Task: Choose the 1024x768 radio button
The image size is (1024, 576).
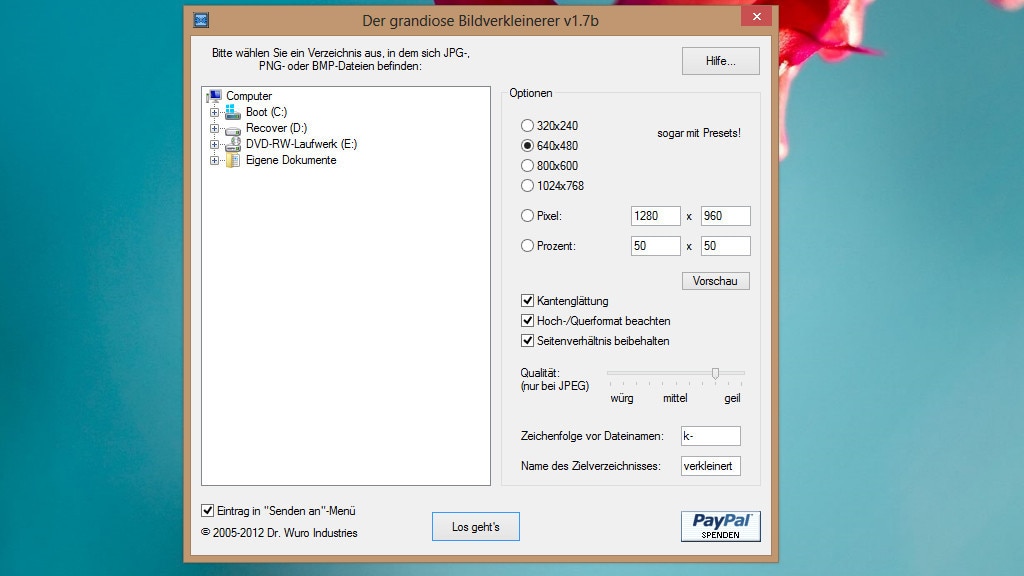Action: click(528, 186)
